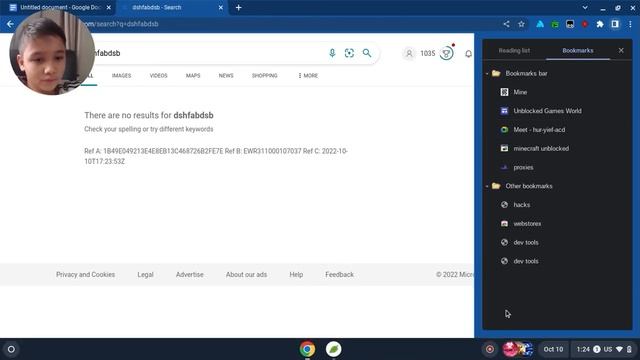Image resolution: width=640 pixels, height=360 pixels.
Task: Open the red circle extension icon
Action: click(585, 24)
